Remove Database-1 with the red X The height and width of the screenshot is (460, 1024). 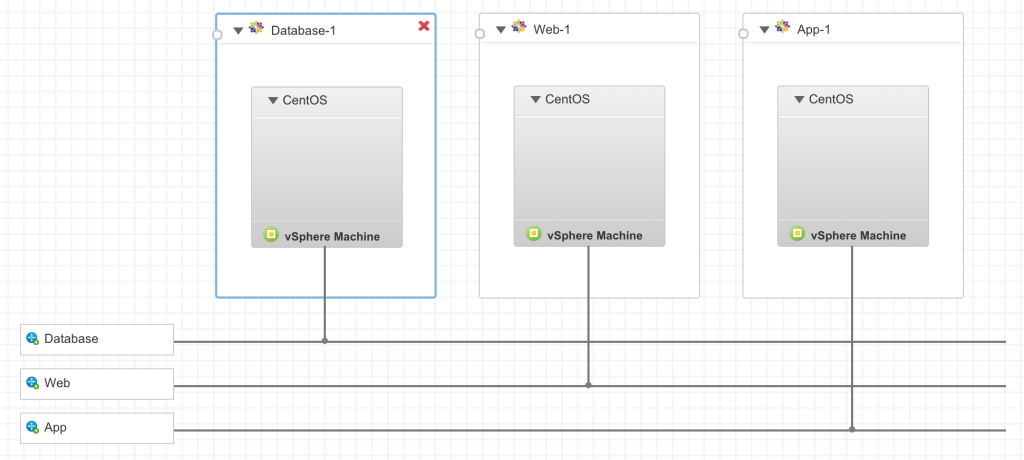click(424, 26)
